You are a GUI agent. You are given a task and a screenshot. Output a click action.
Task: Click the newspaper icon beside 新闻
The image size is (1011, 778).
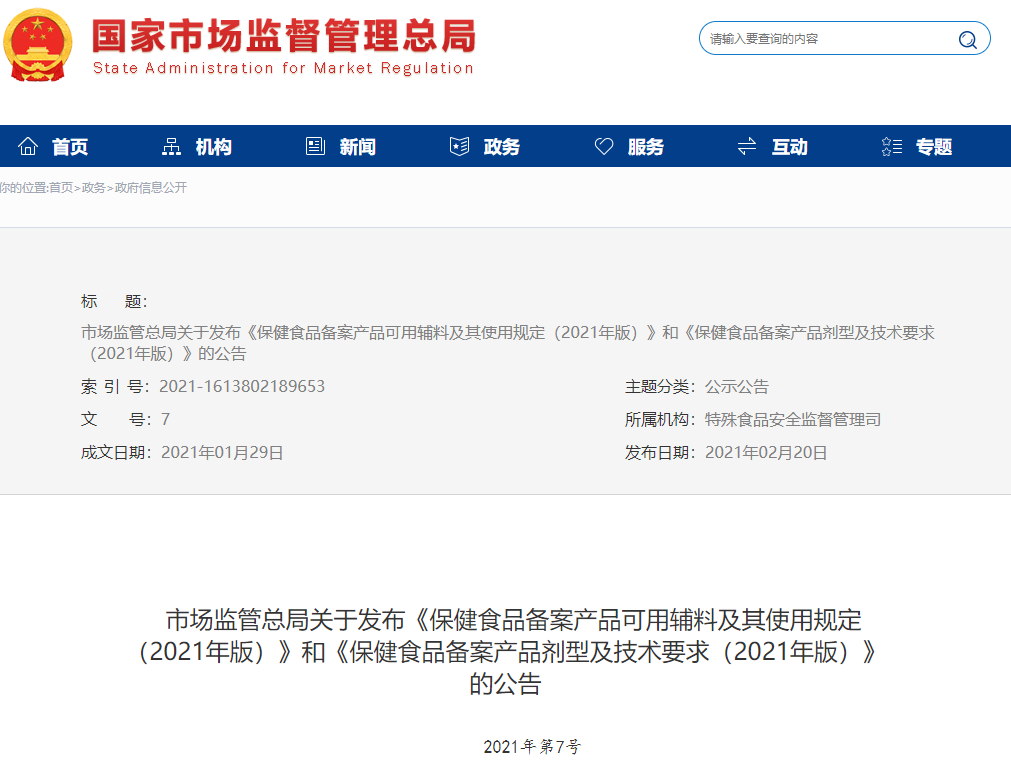click(315, 146)
